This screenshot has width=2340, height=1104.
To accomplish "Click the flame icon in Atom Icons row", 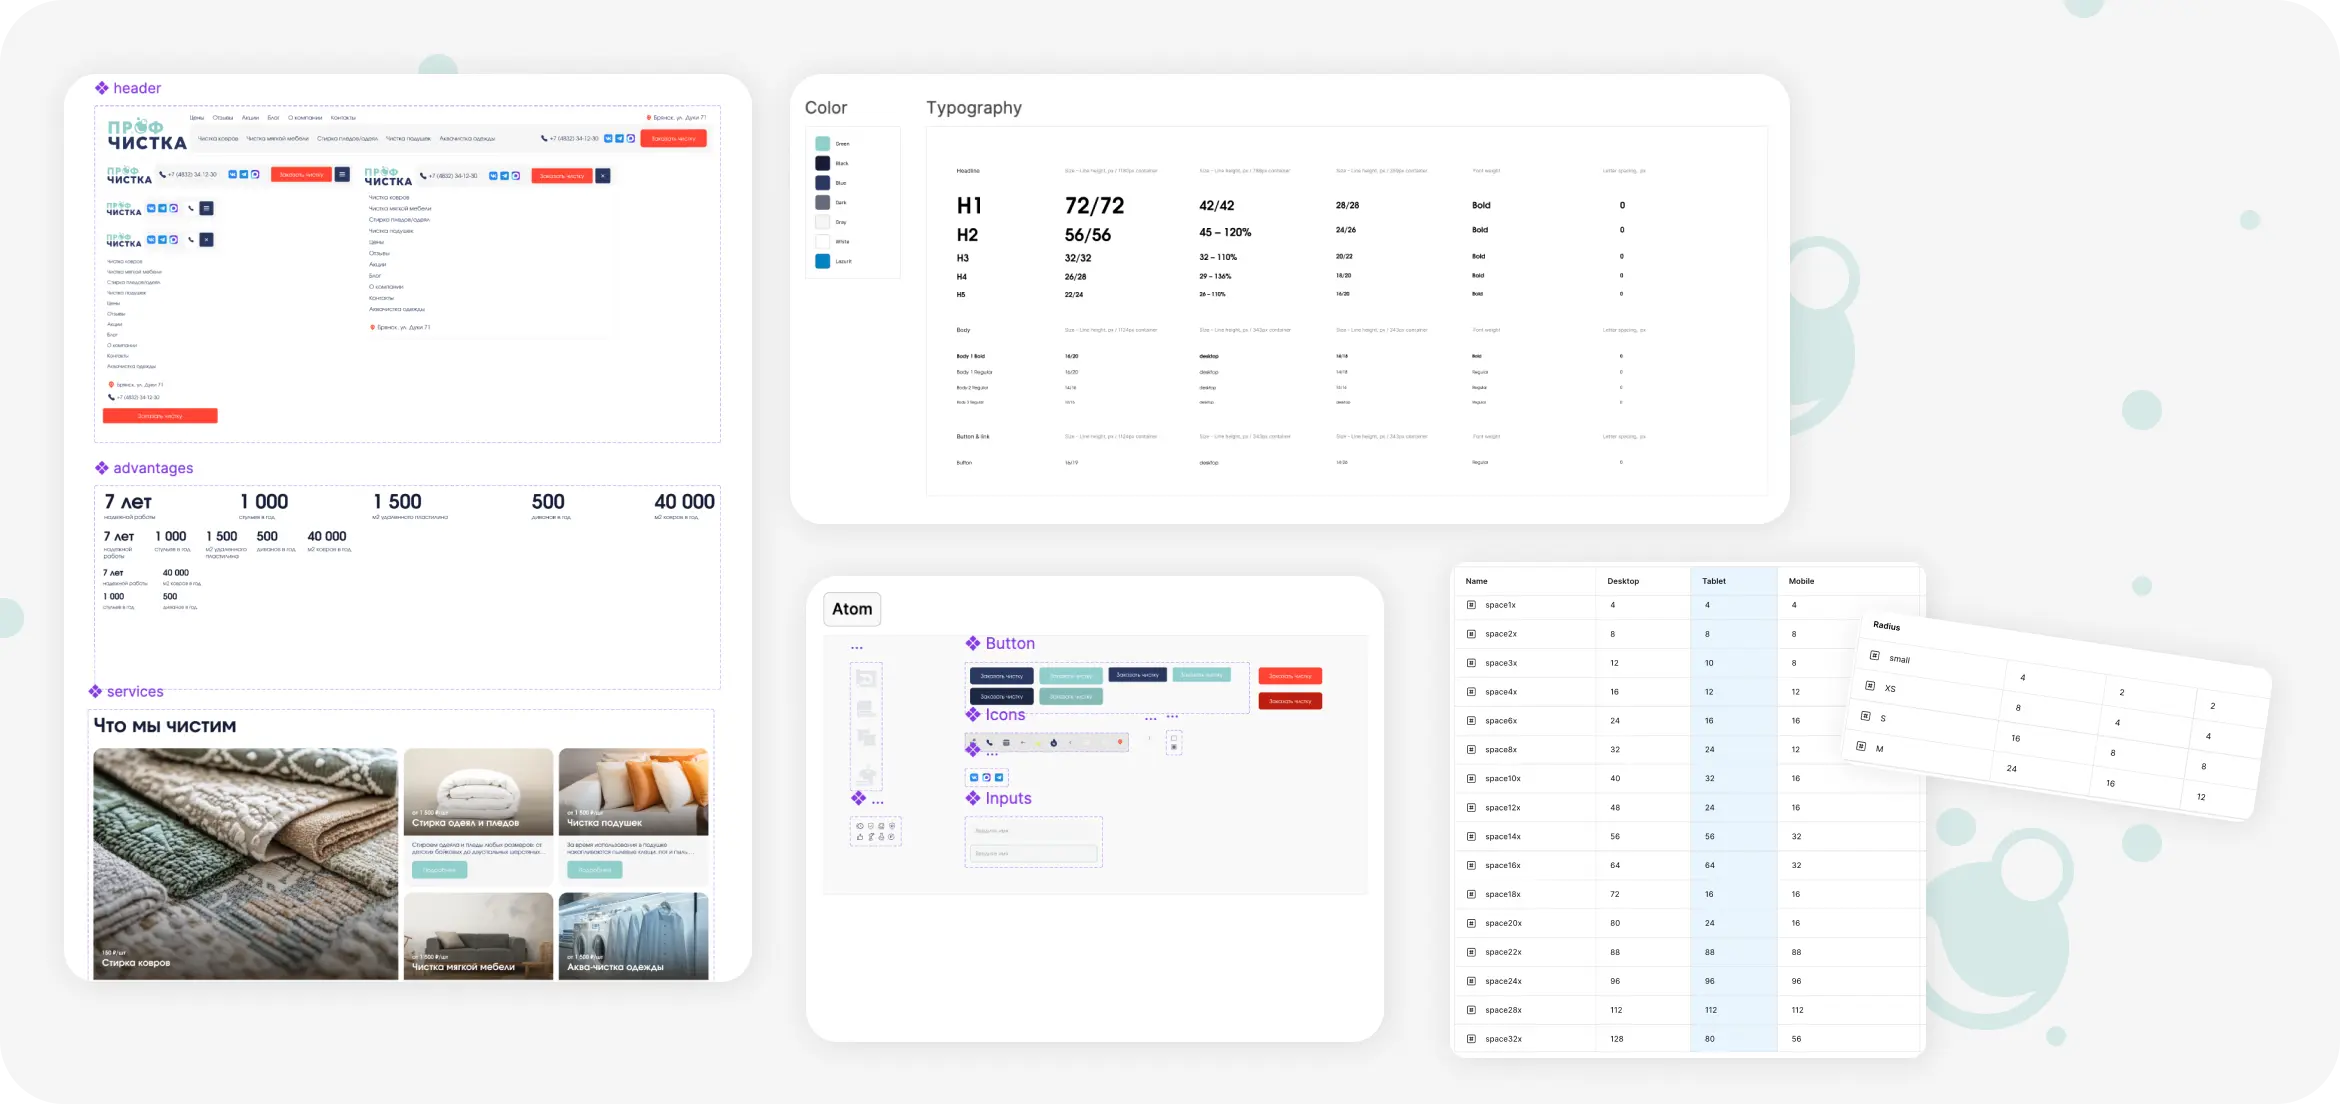I will click(1053, 743).
